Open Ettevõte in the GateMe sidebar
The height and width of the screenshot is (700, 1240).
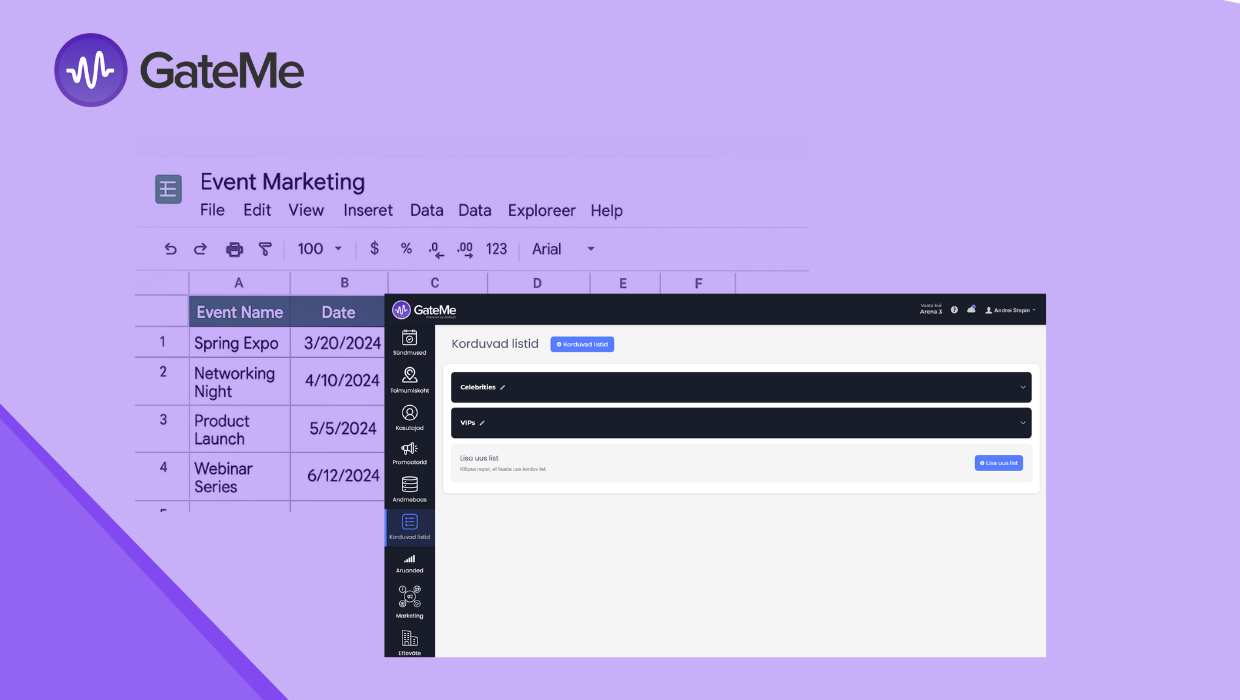click(x=409, y=642)
